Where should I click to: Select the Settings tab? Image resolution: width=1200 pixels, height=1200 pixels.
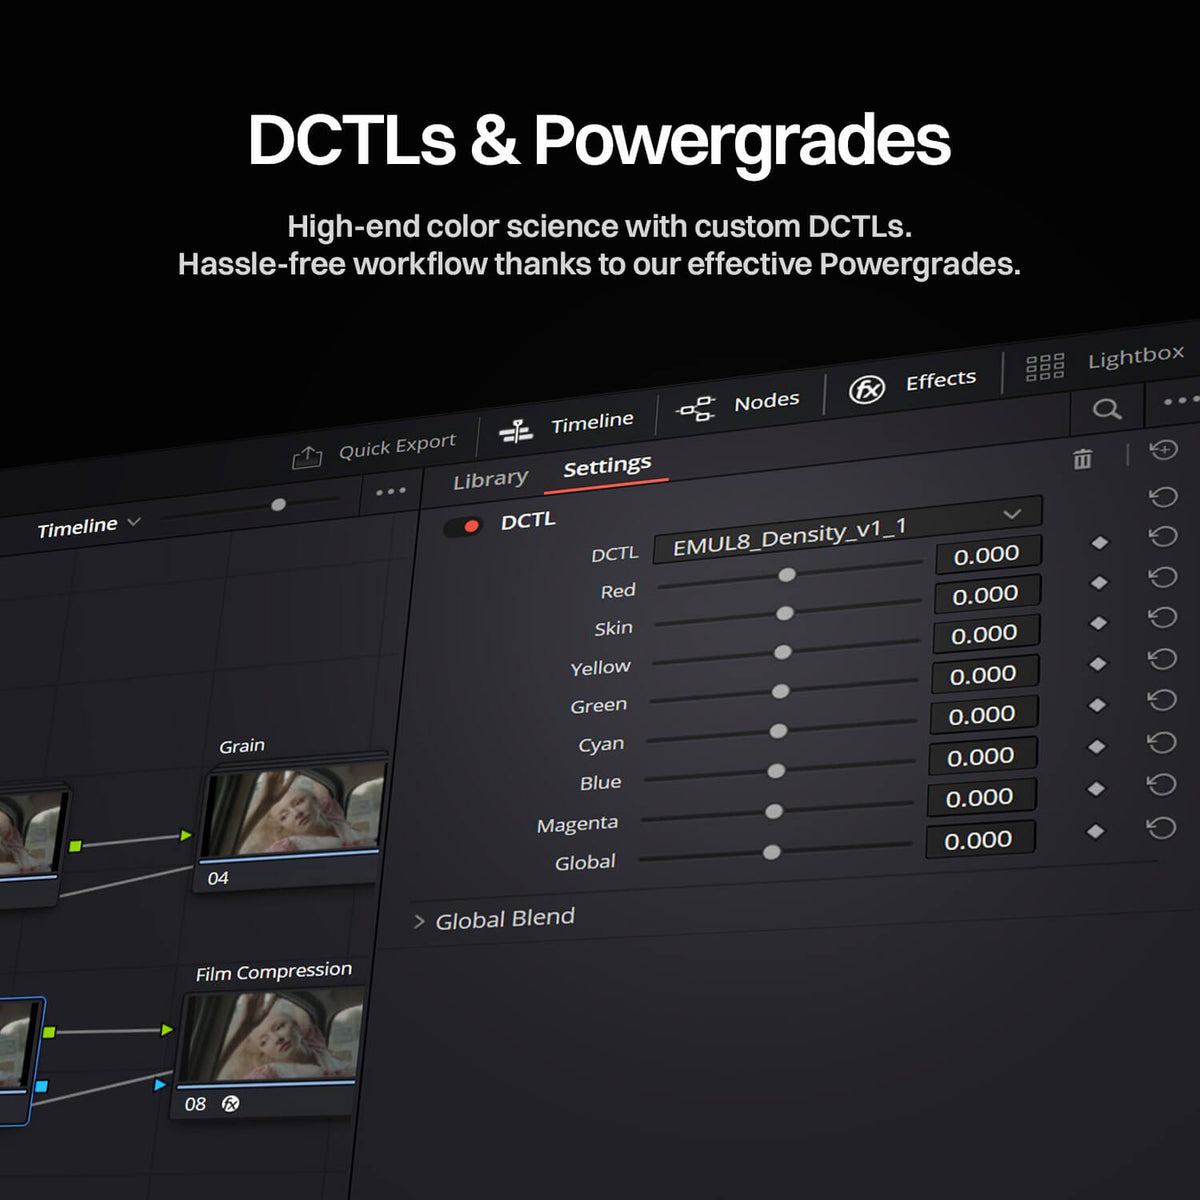[x=607, y=467]
